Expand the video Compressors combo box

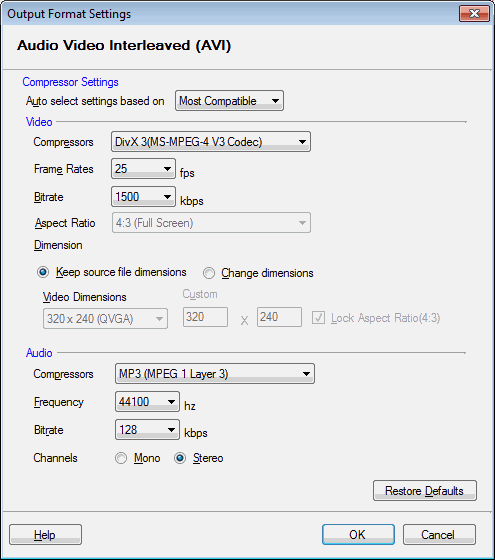click(x=211, y=142)
